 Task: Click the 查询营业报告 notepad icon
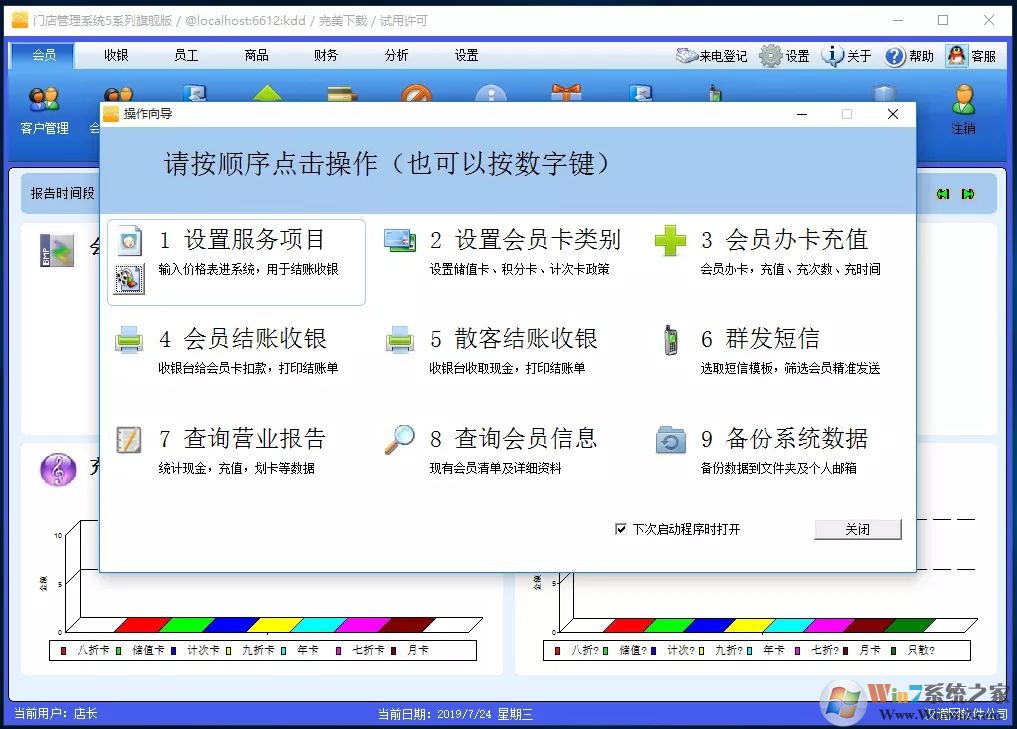pos(129,438)
